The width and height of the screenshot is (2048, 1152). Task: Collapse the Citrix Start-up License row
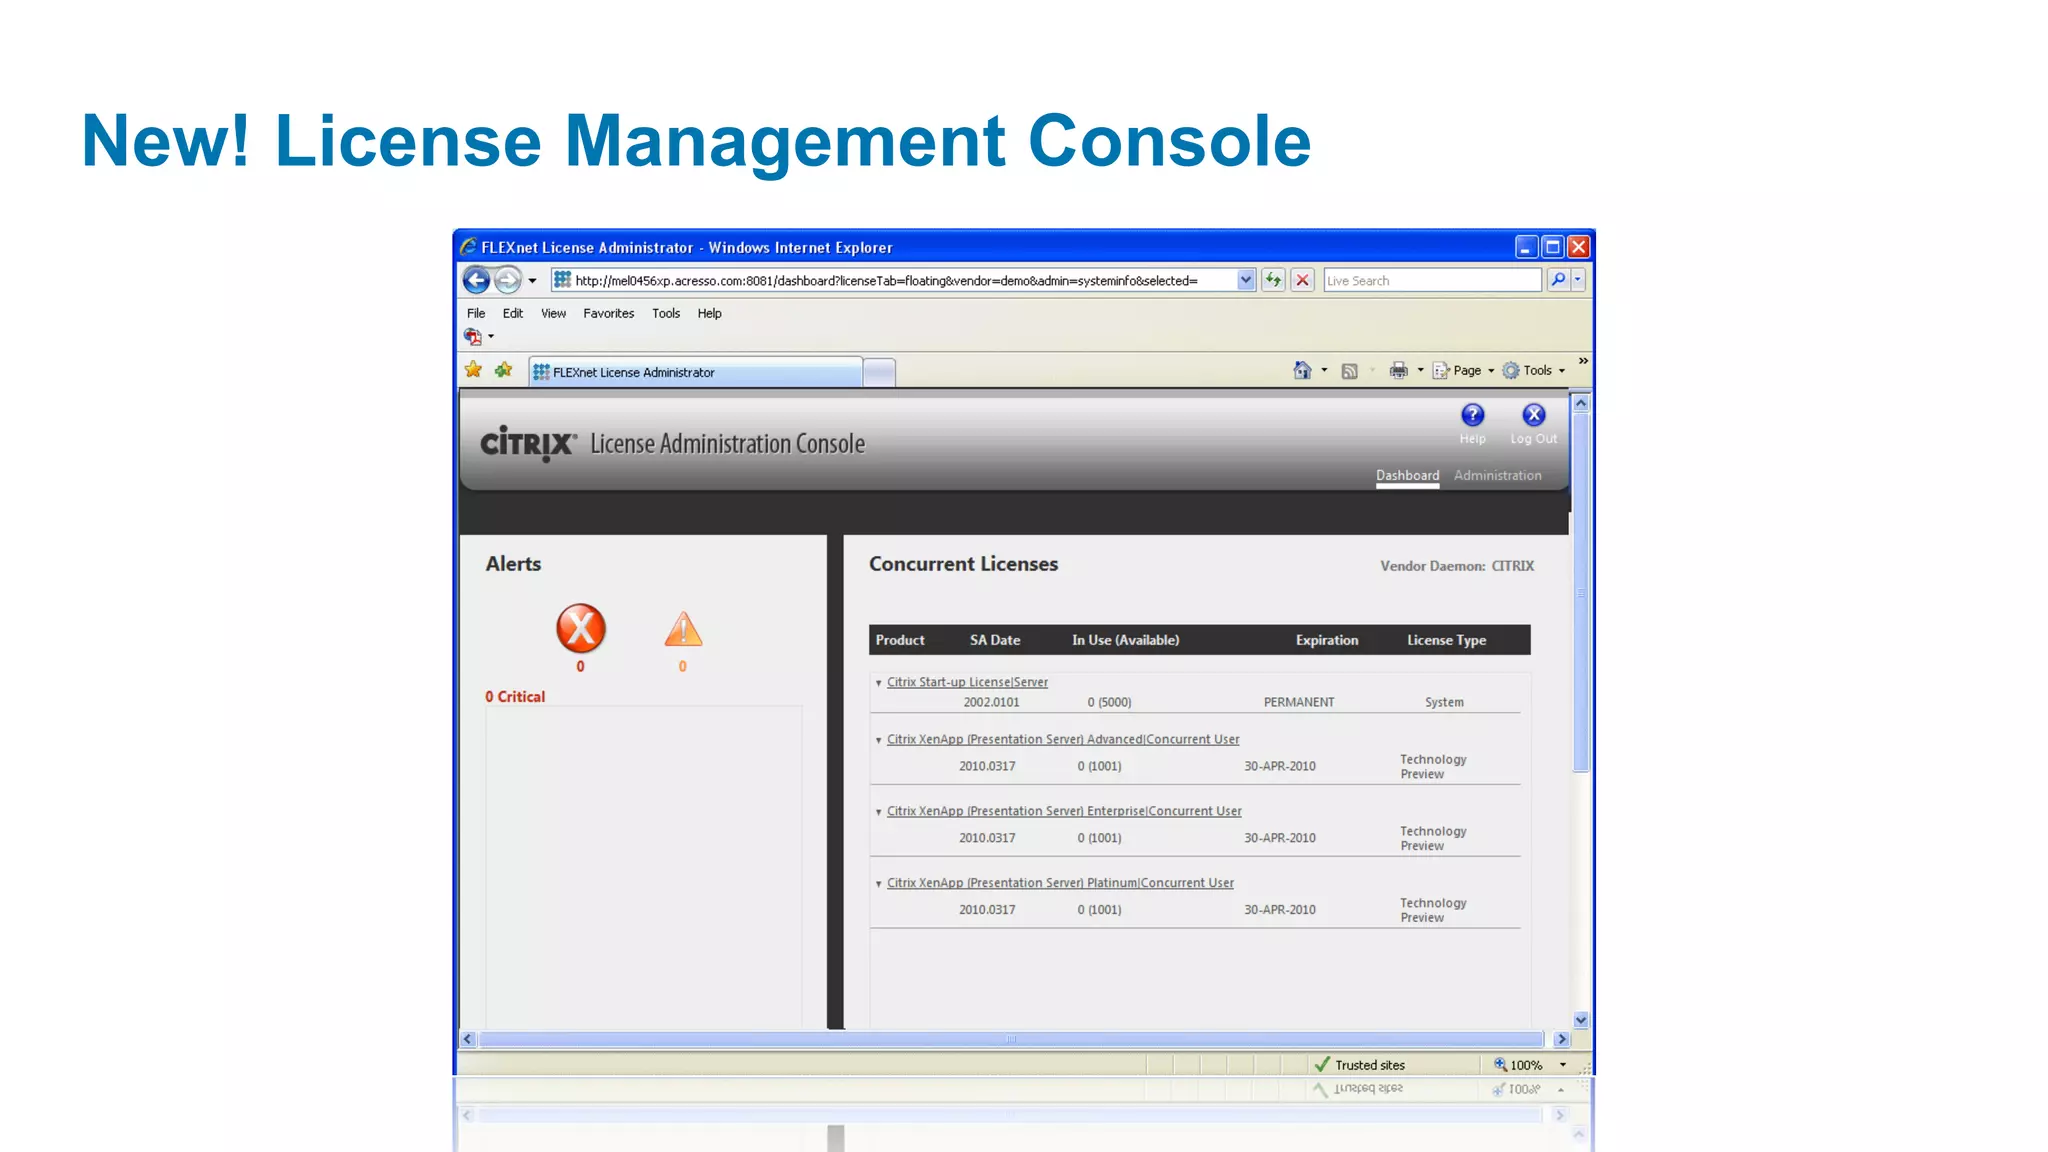878,683
